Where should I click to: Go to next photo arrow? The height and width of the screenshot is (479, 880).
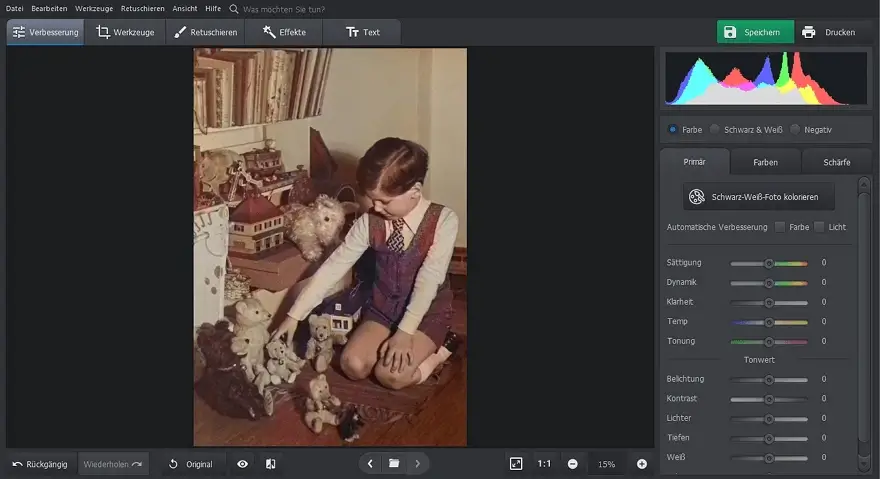[x=417, y=464]
